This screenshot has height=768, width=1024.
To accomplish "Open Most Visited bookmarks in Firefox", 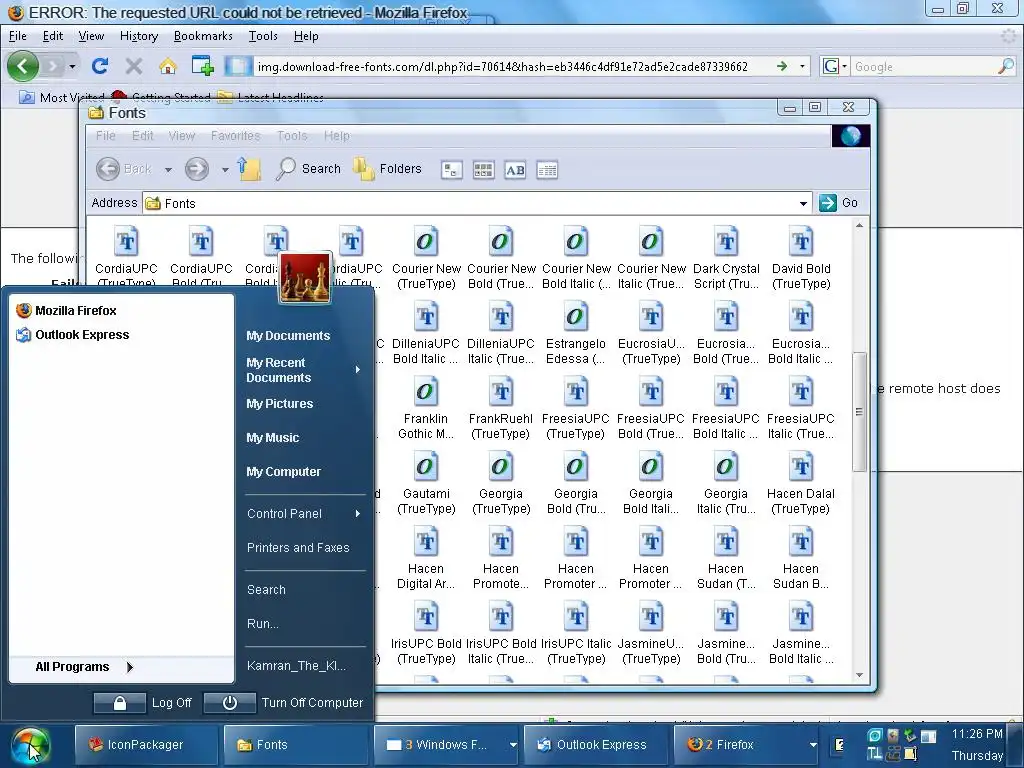I will click(x=63, y=97).
